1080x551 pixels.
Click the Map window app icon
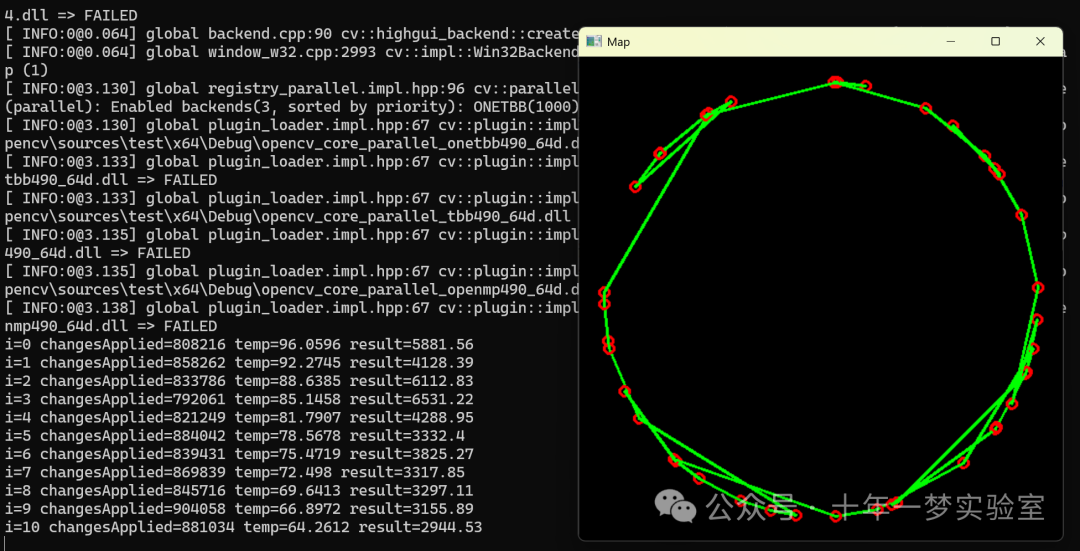point(593,42)
